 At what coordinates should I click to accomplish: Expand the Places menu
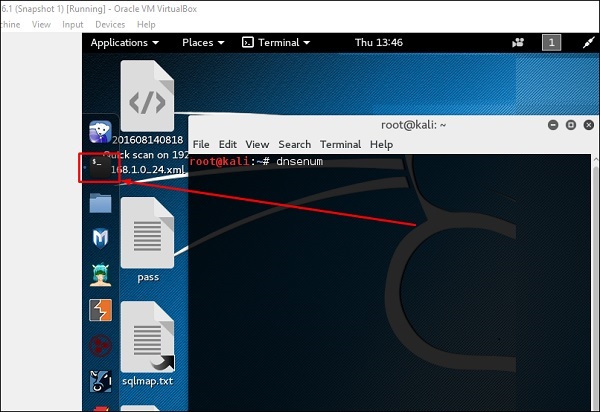203,42
